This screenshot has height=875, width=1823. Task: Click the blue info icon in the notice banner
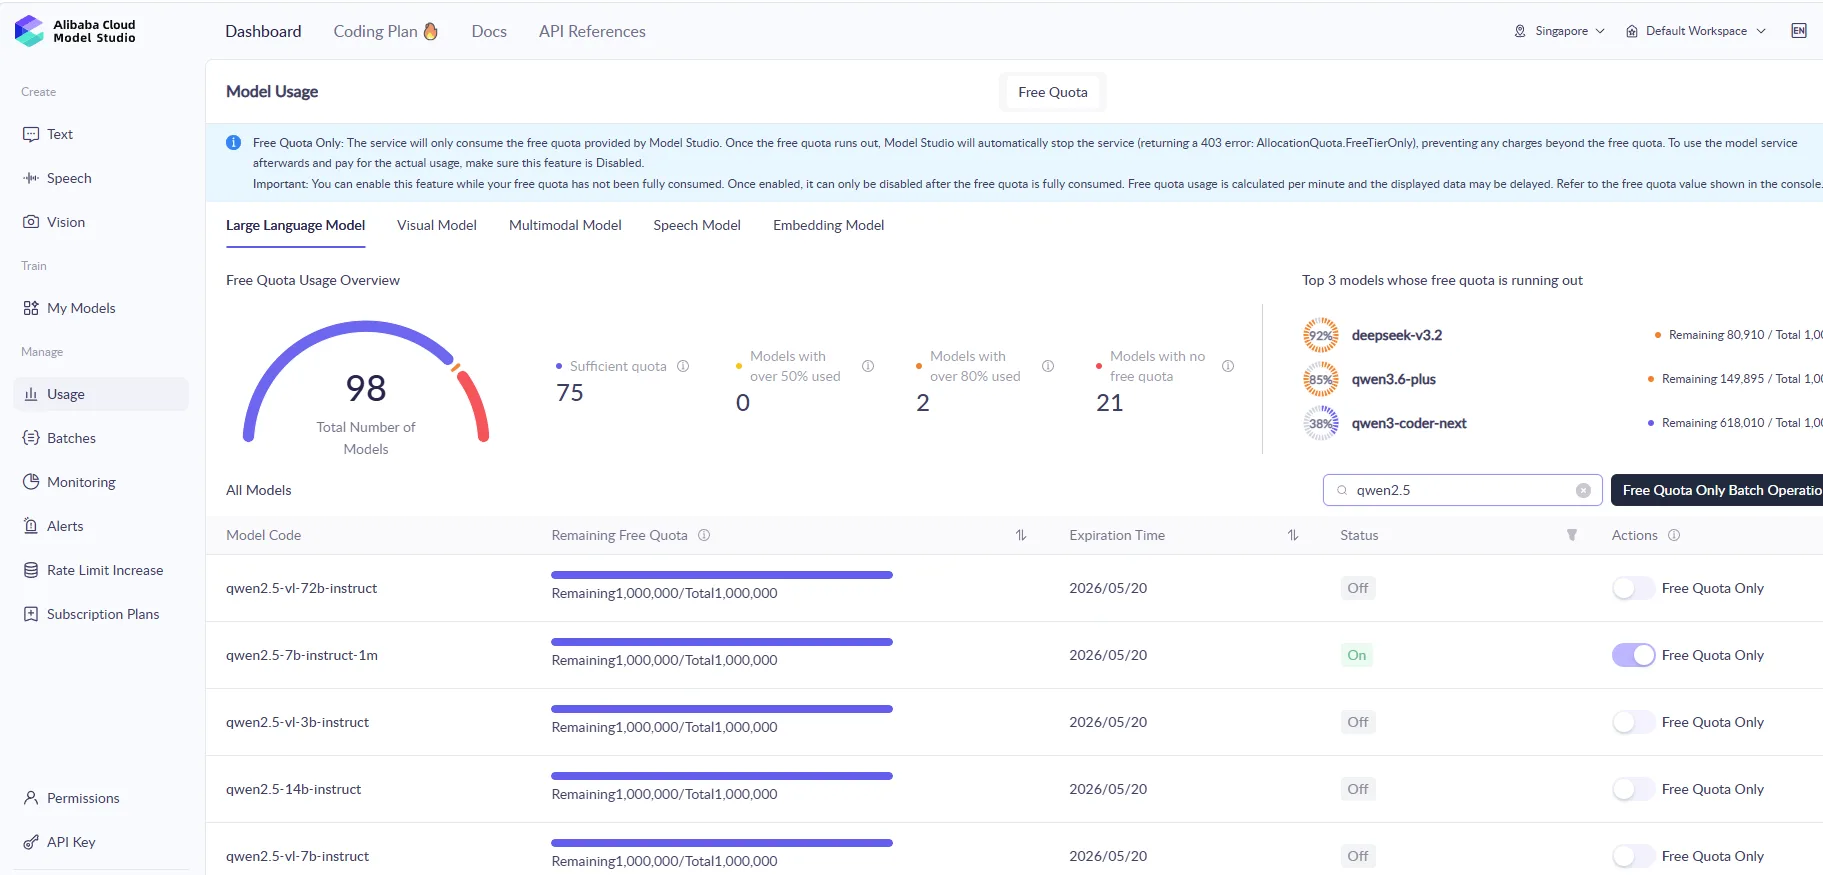click(x=233, y=143)
